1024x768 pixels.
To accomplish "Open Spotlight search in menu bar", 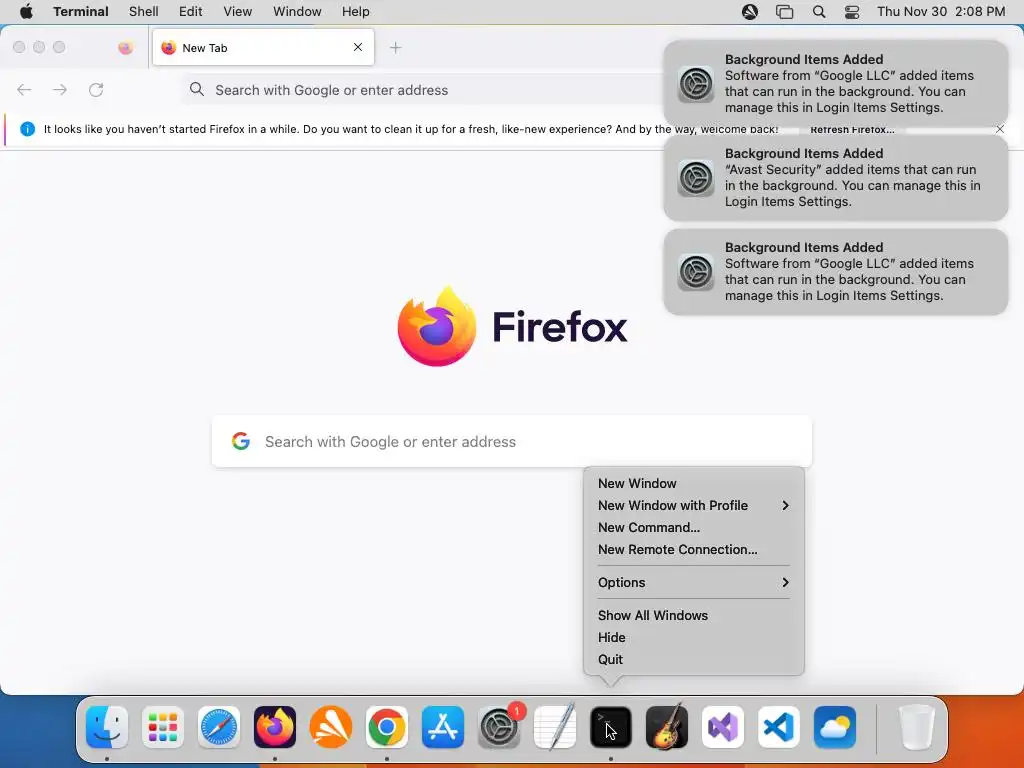I will coord(819,11).
